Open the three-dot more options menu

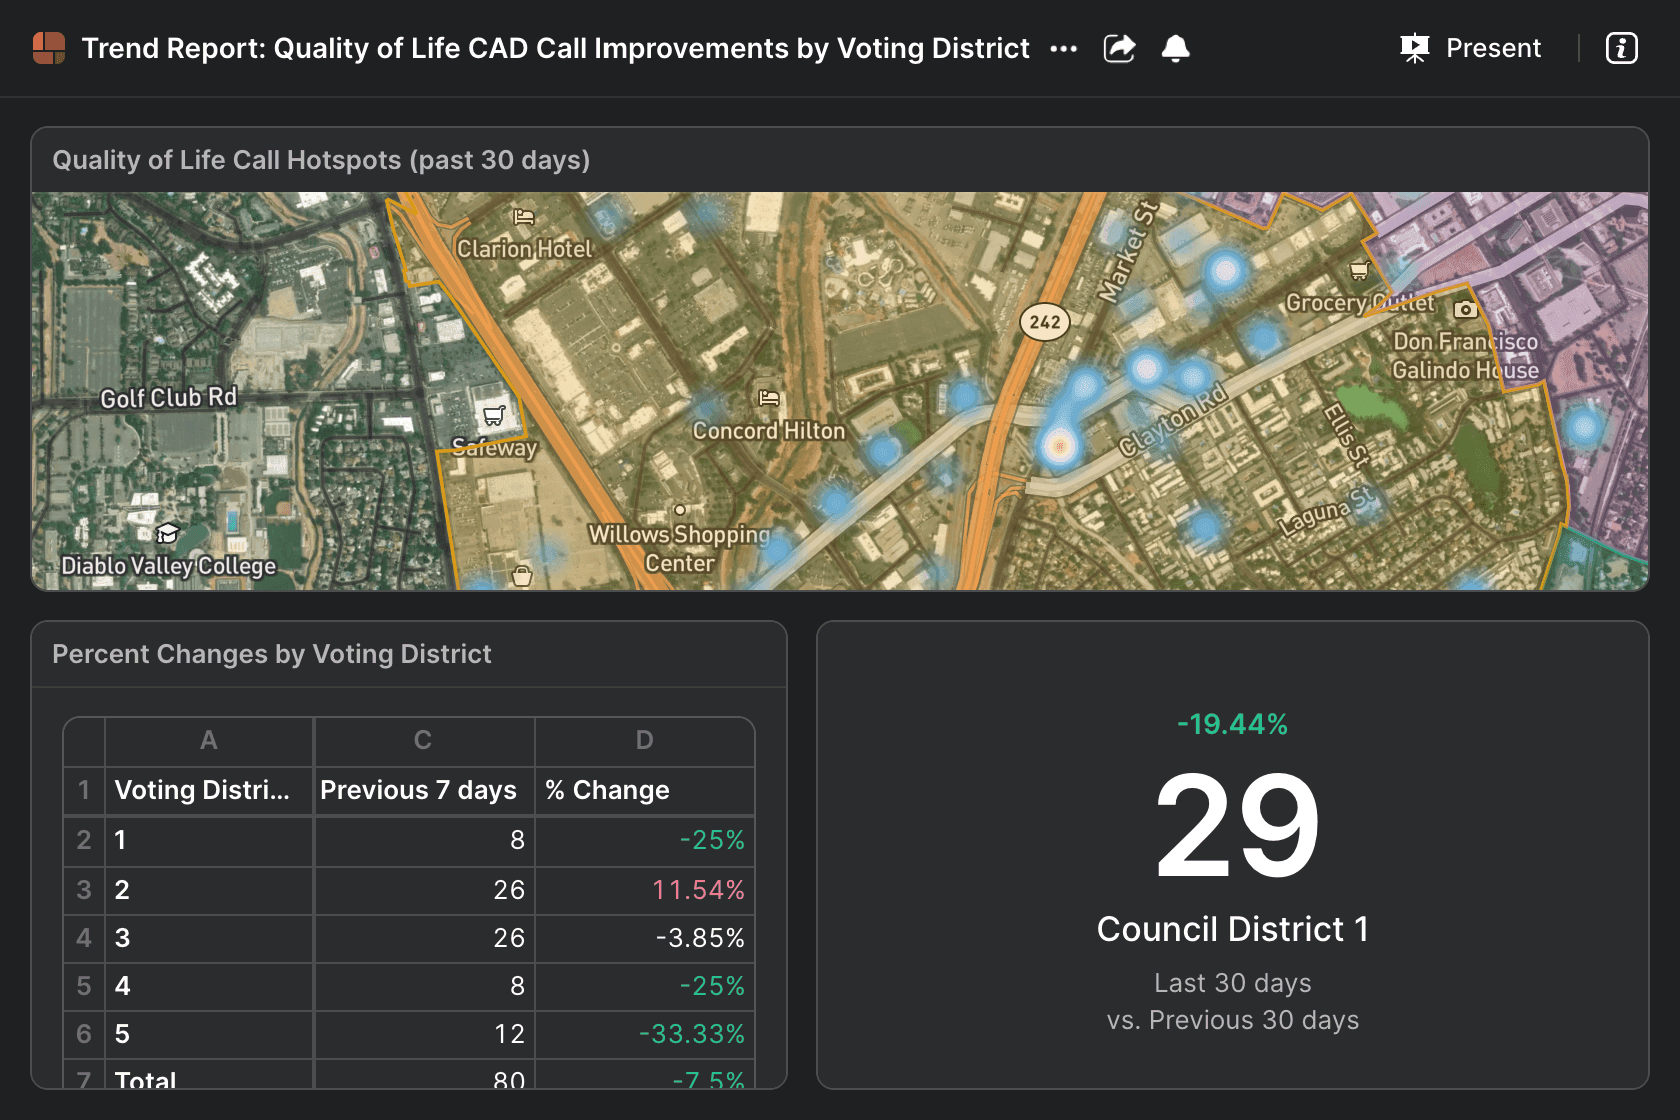click(x=1063, y=49)
